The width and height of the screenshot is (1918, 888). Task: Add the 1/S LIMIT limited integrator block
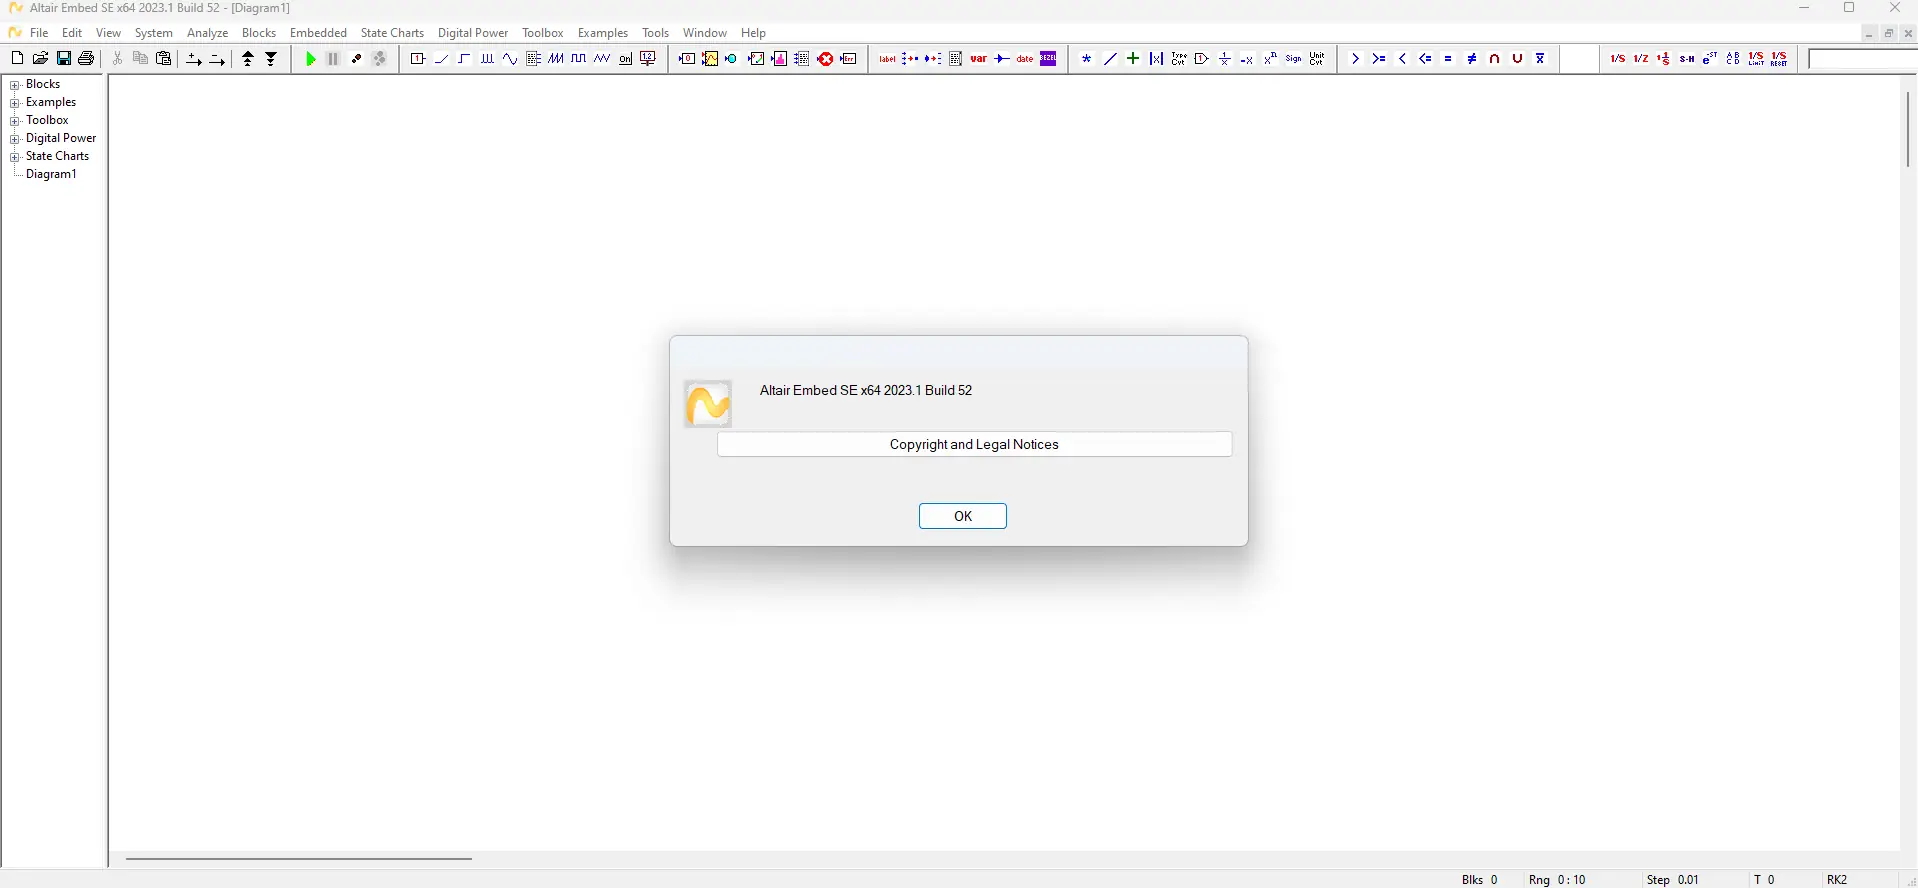point(1756,59)
